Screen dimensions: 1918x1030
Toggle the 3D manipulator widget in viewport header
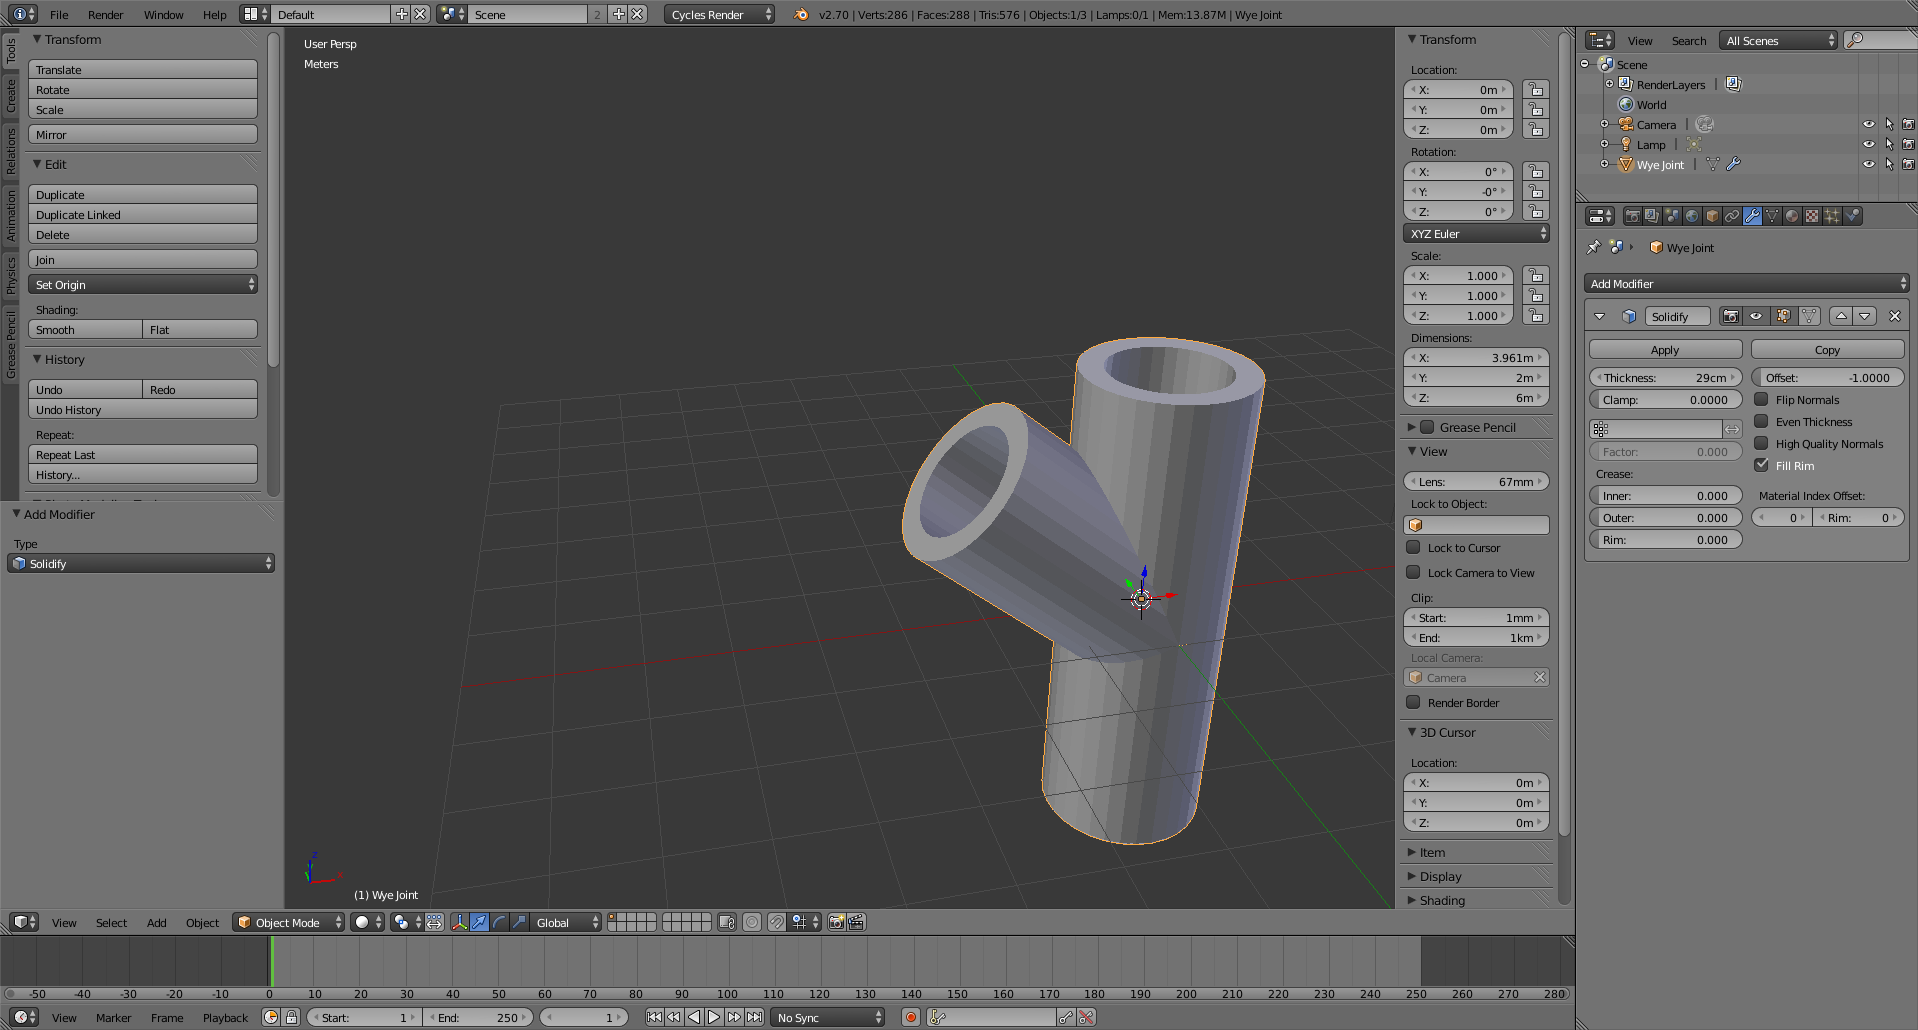click(x=459, y=922)
